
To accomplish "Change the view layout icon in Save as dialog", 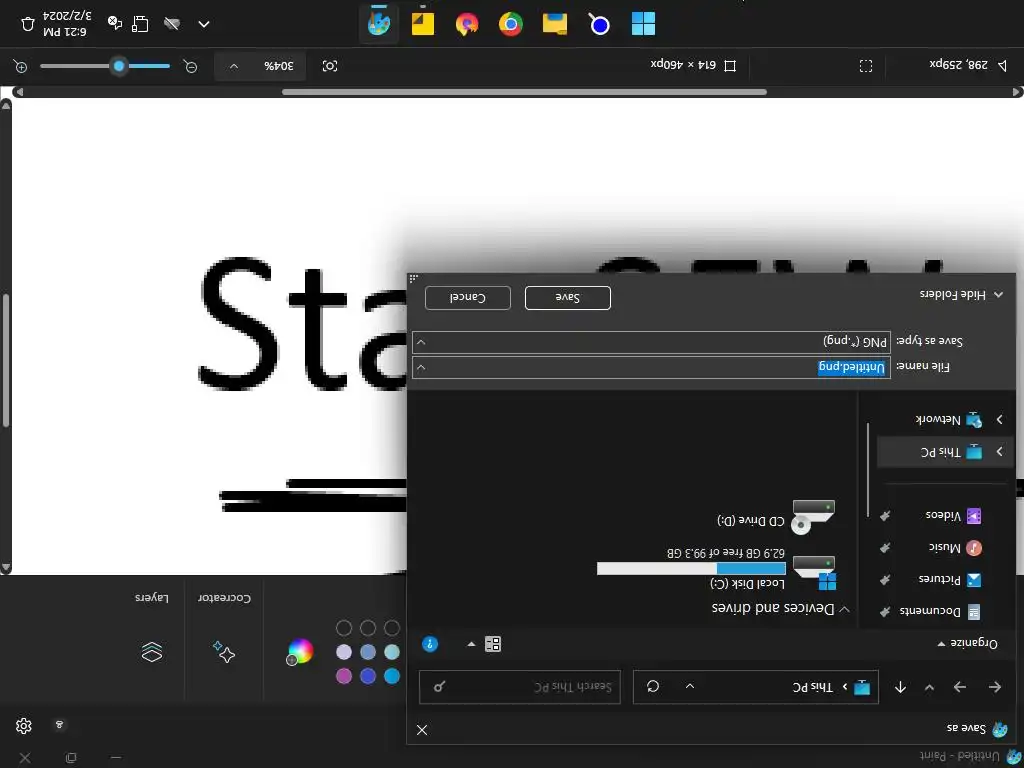I will 493,645.
